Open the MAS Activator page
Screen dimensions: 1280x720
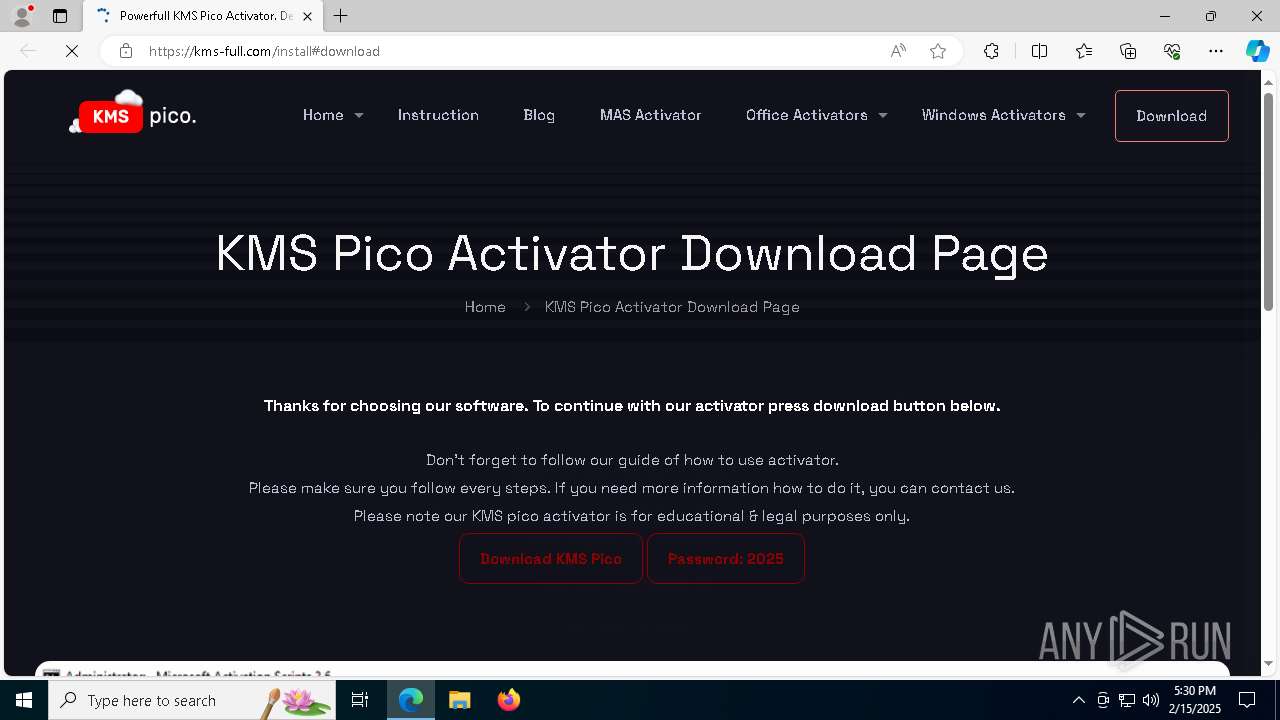650,115
